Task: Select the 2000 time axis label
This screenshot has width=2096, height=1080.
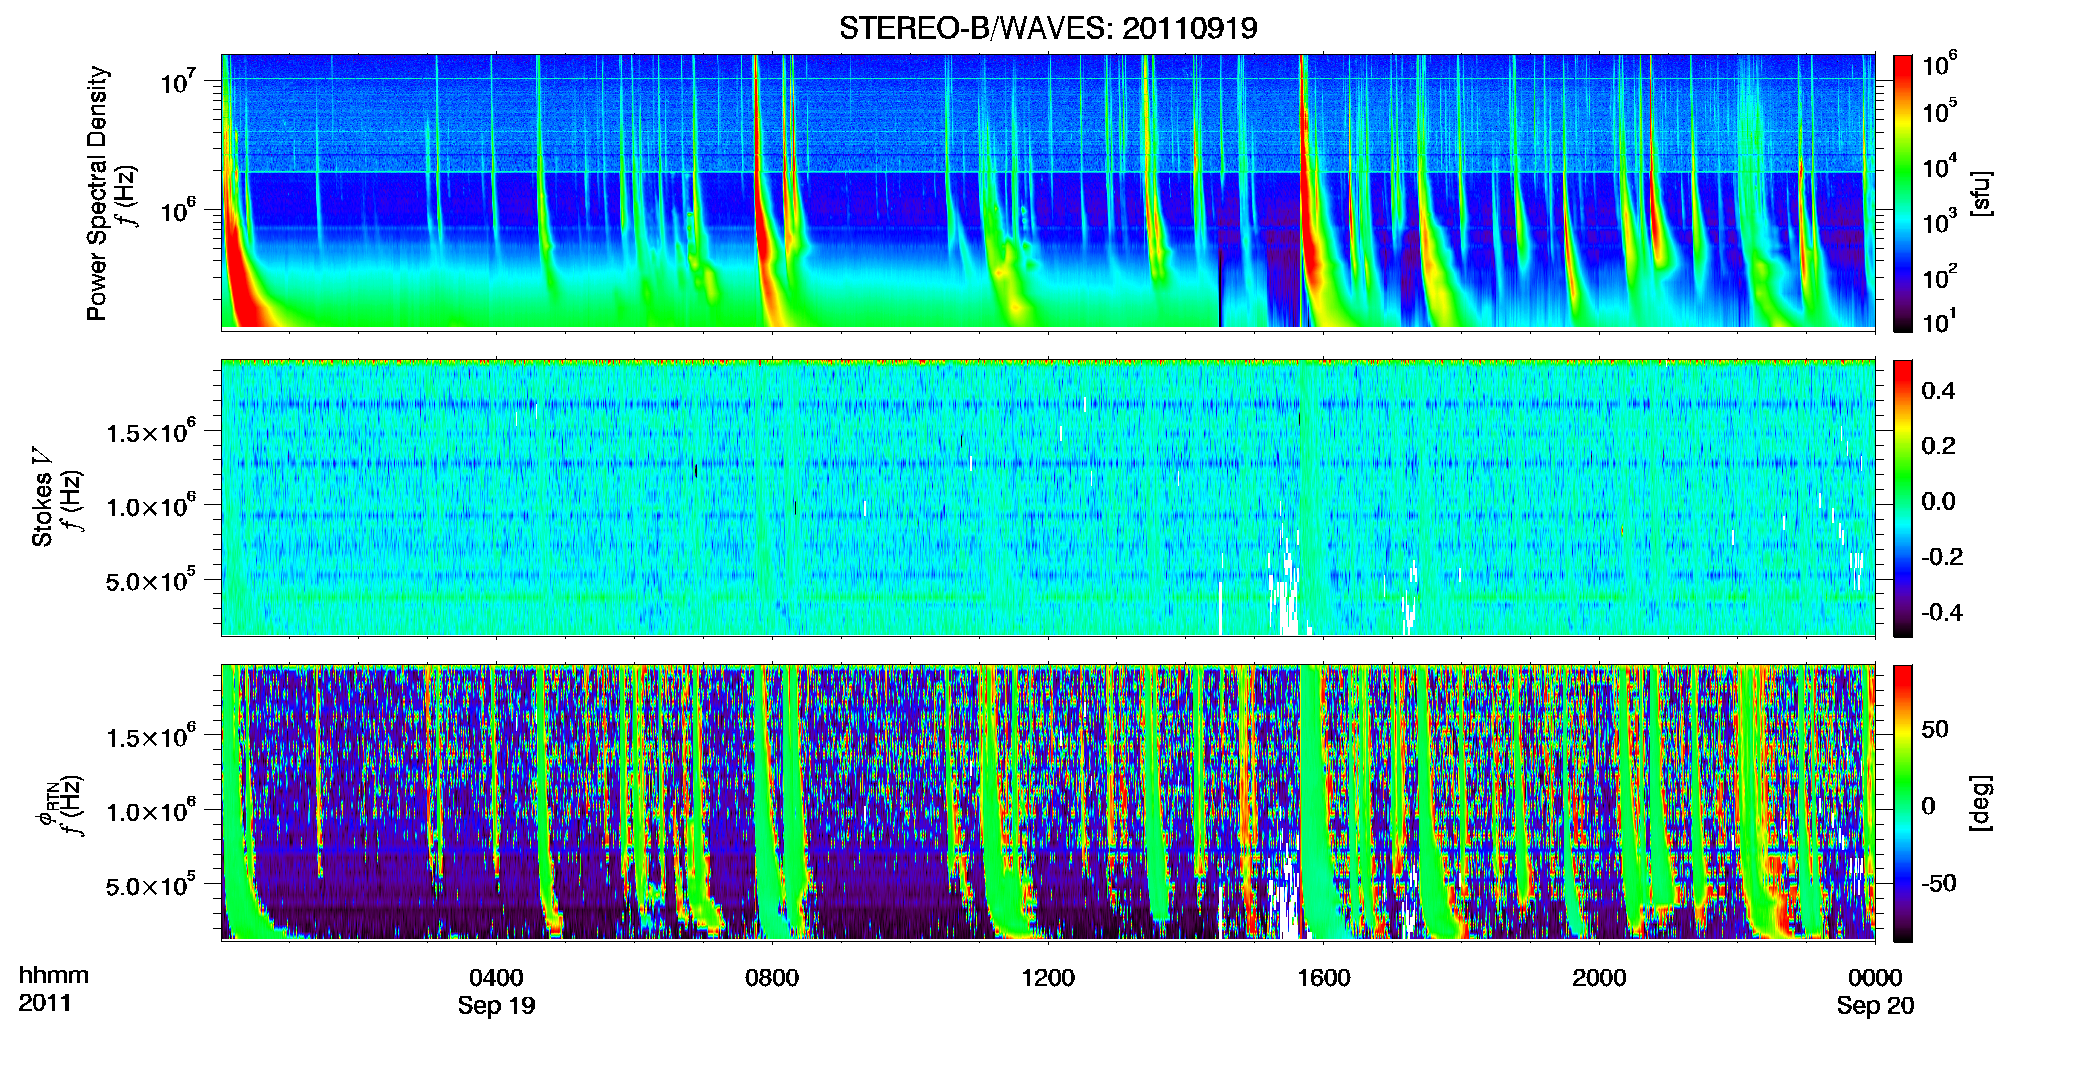Action: coord(1599,978)
